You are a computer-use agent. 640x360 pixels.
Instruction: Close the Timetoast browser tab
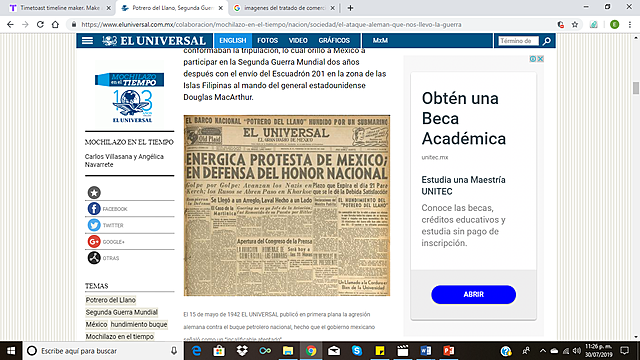click(109, 8)
